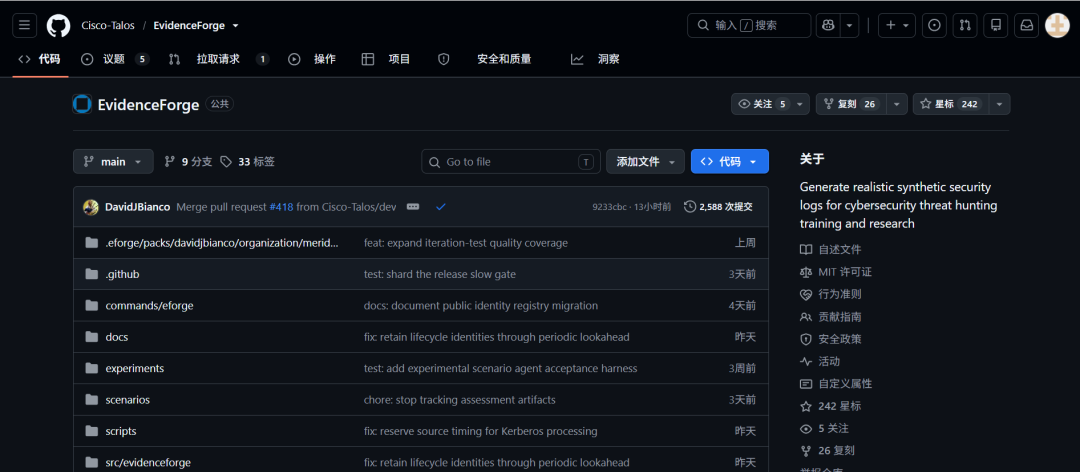Open the Security policy link

[830, 339]
